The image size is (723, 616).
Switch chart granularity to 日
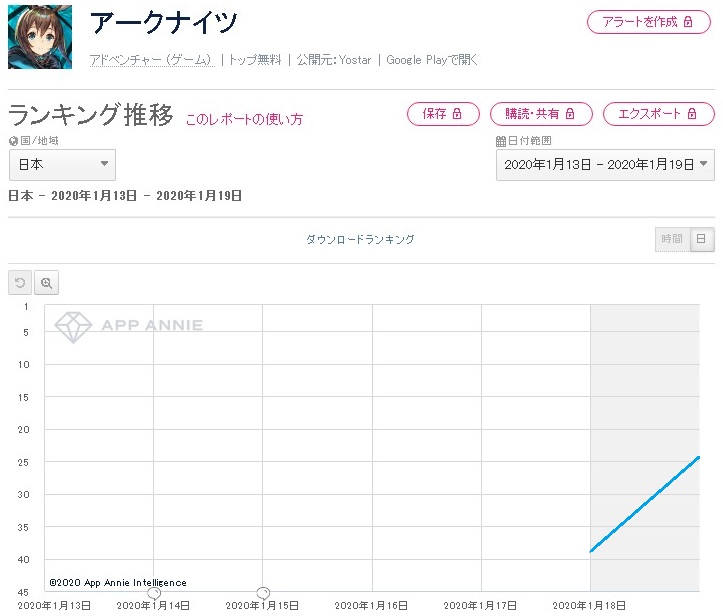[701, 239]
